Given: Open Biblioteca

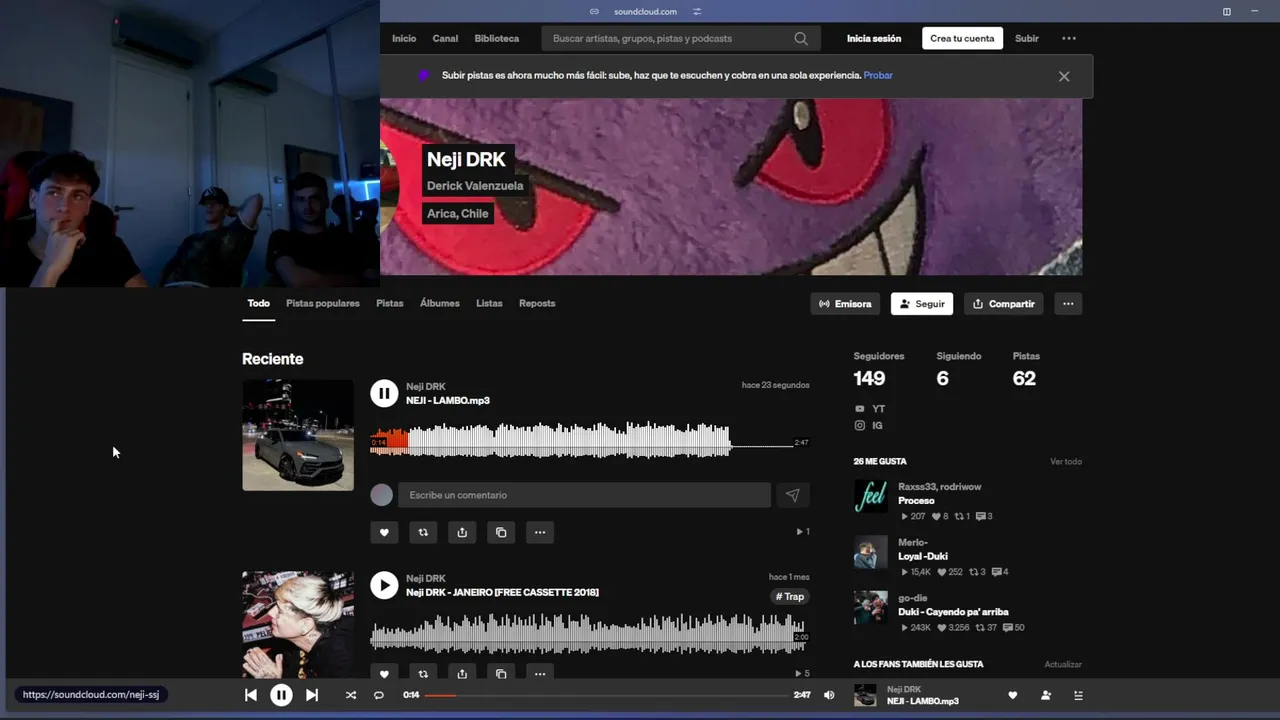Looking at the screenshot, I should [497, 38].
